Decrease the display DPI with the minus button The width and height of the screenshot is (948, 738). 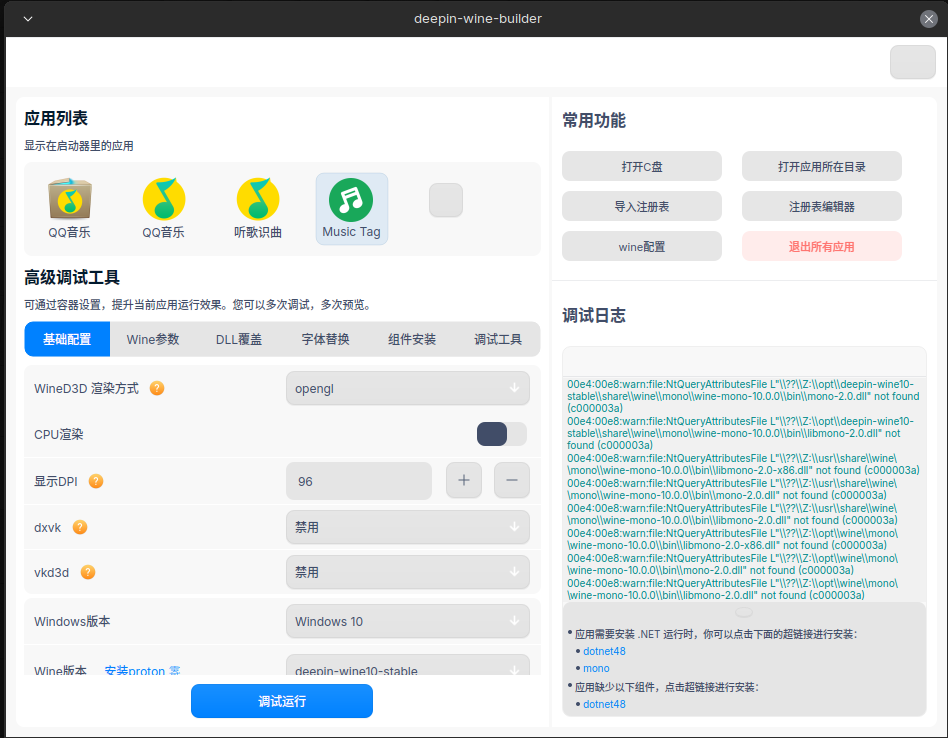point(511,481)
